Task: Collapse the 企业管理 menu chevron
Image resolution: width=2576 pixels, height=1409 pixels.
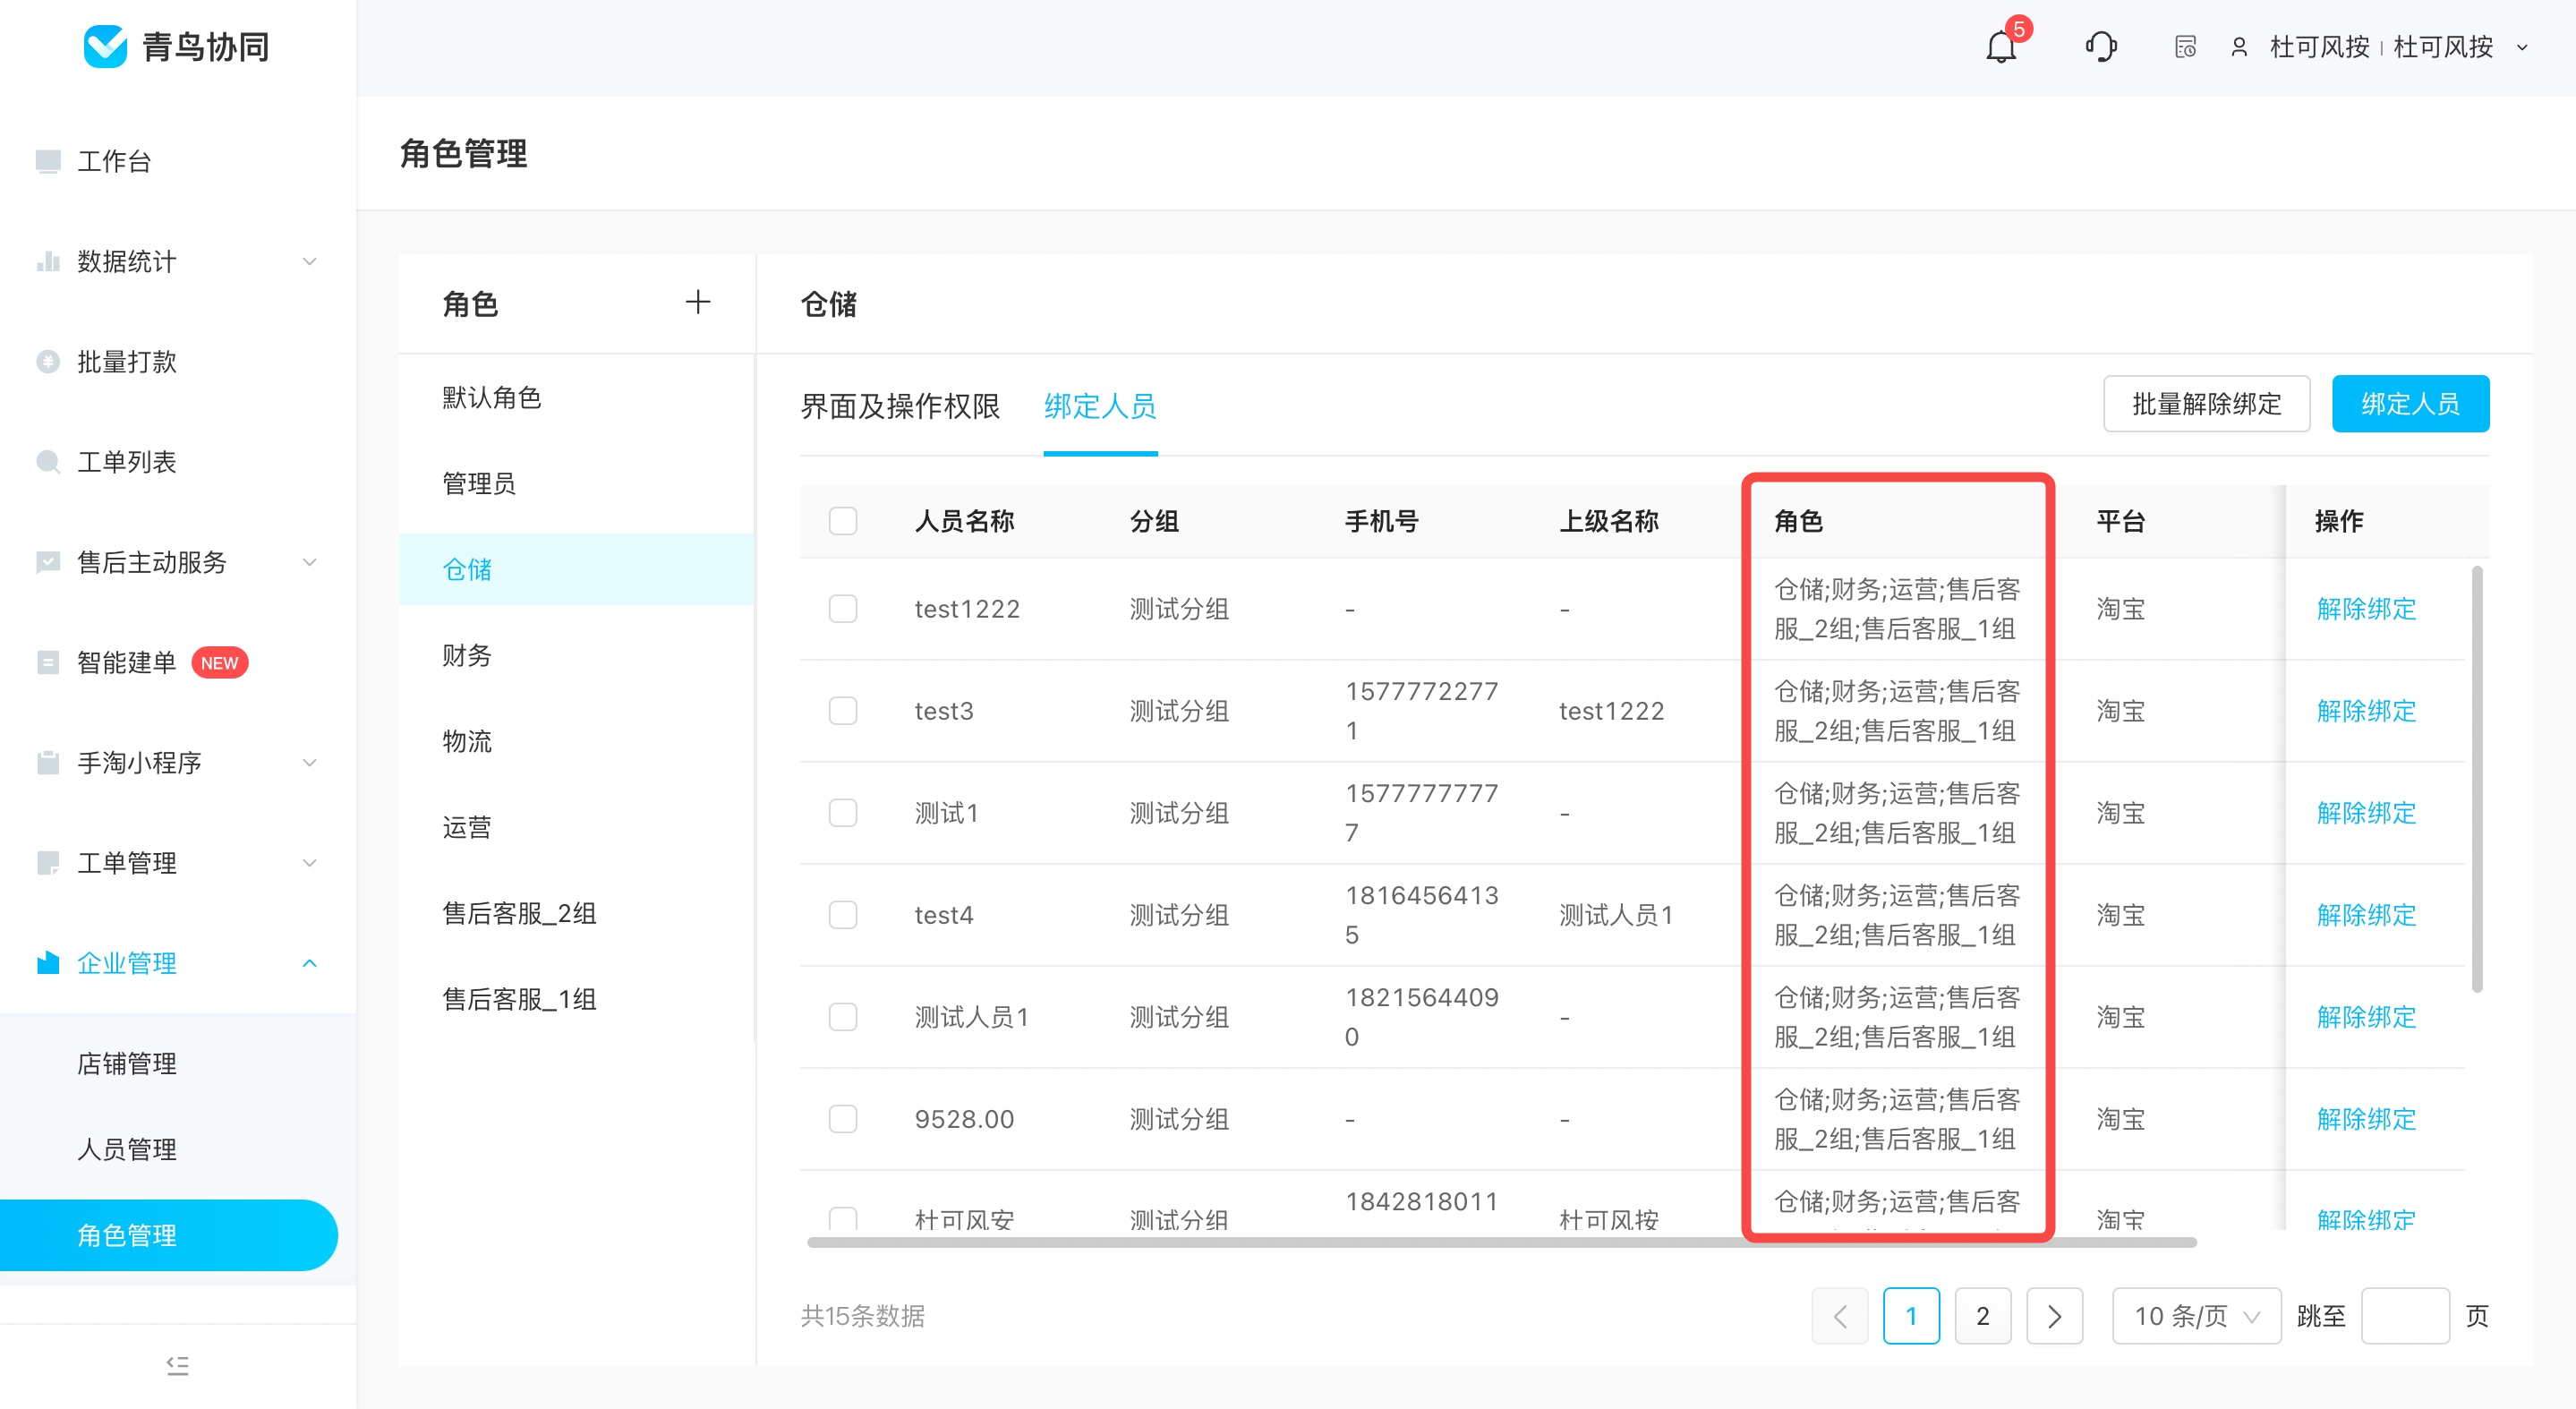Action: 310,963
